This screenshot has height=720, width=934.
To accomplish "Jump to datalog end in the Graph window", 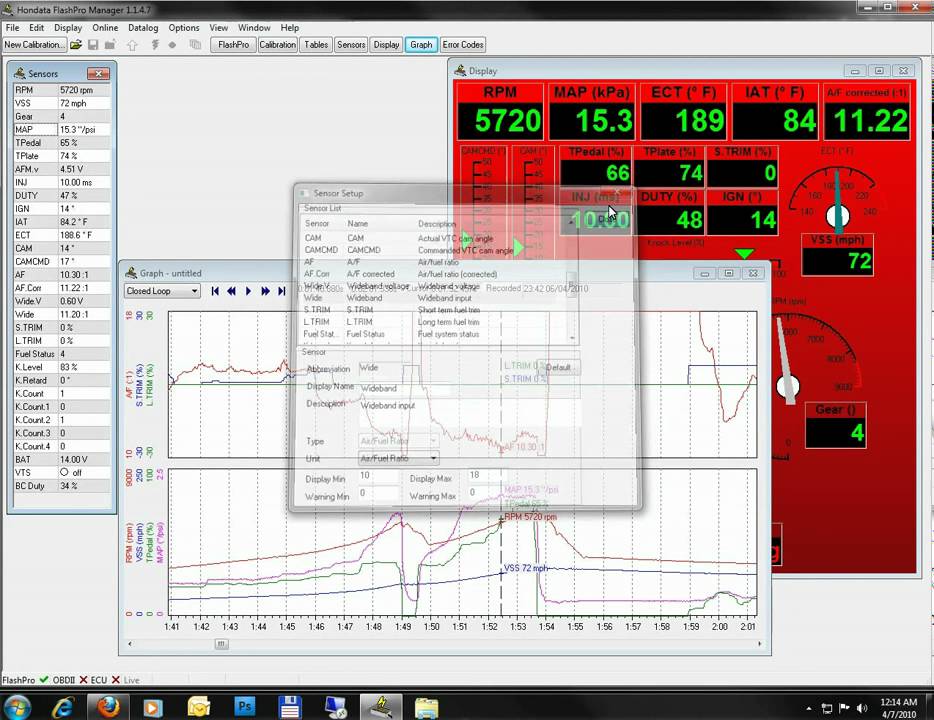I will tap(282, 291).
